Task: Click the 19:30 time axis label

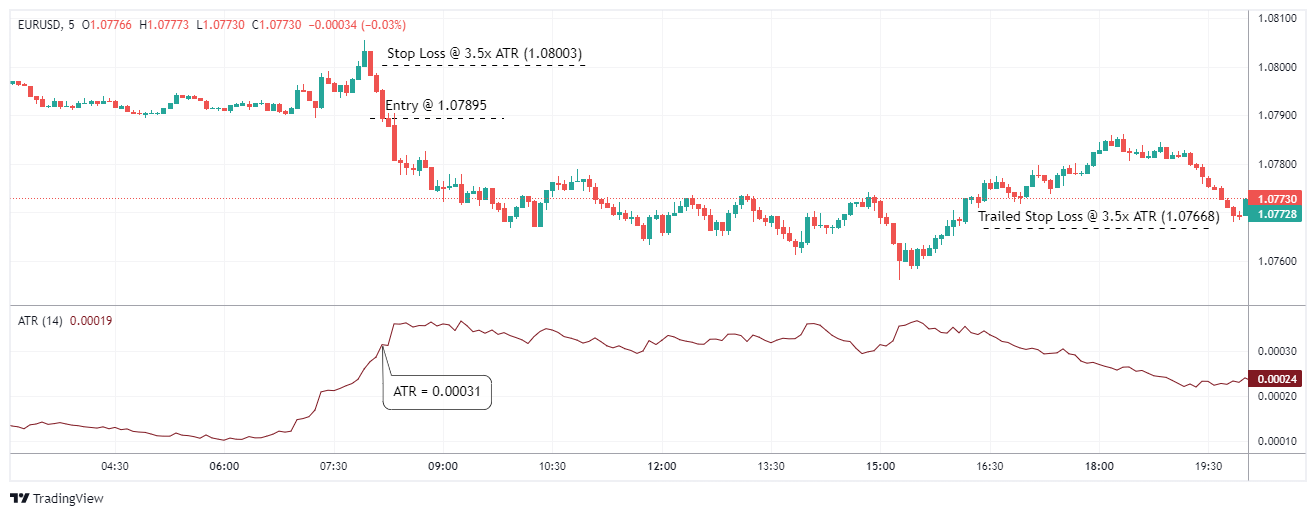Action: (1208, 466)
